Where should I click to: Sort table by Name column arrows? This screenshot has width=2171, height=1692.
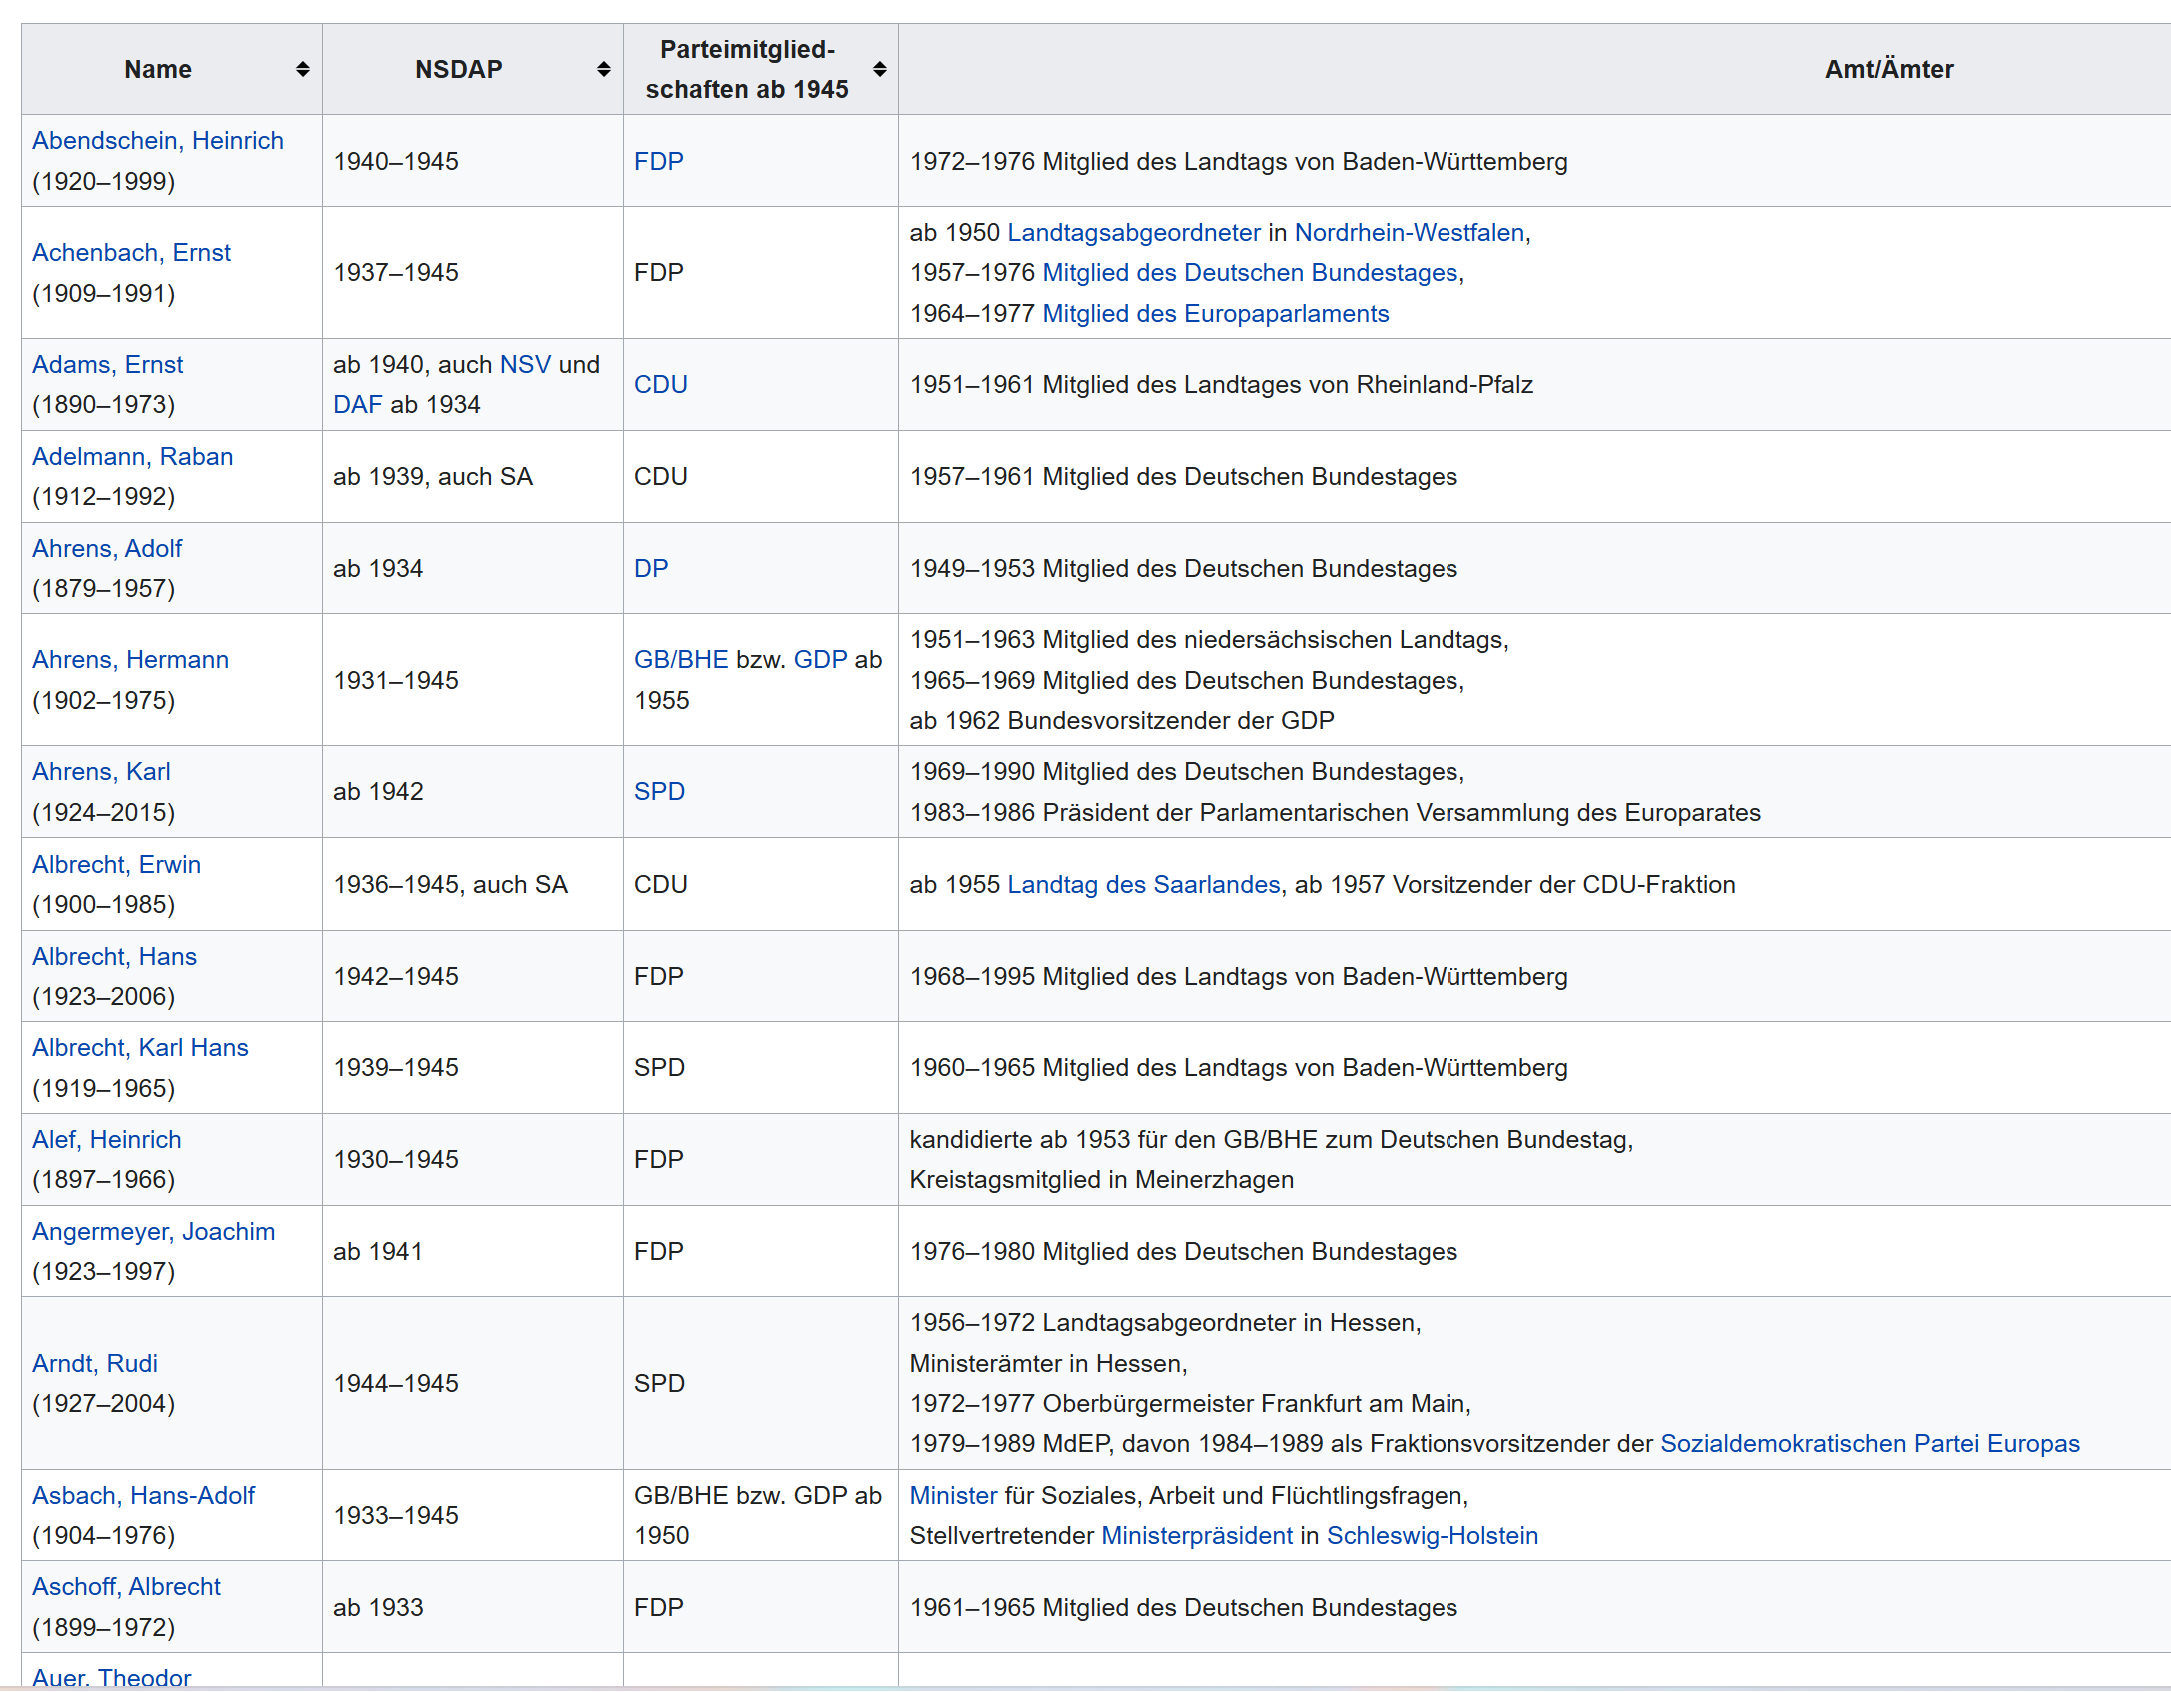point(302,69)
